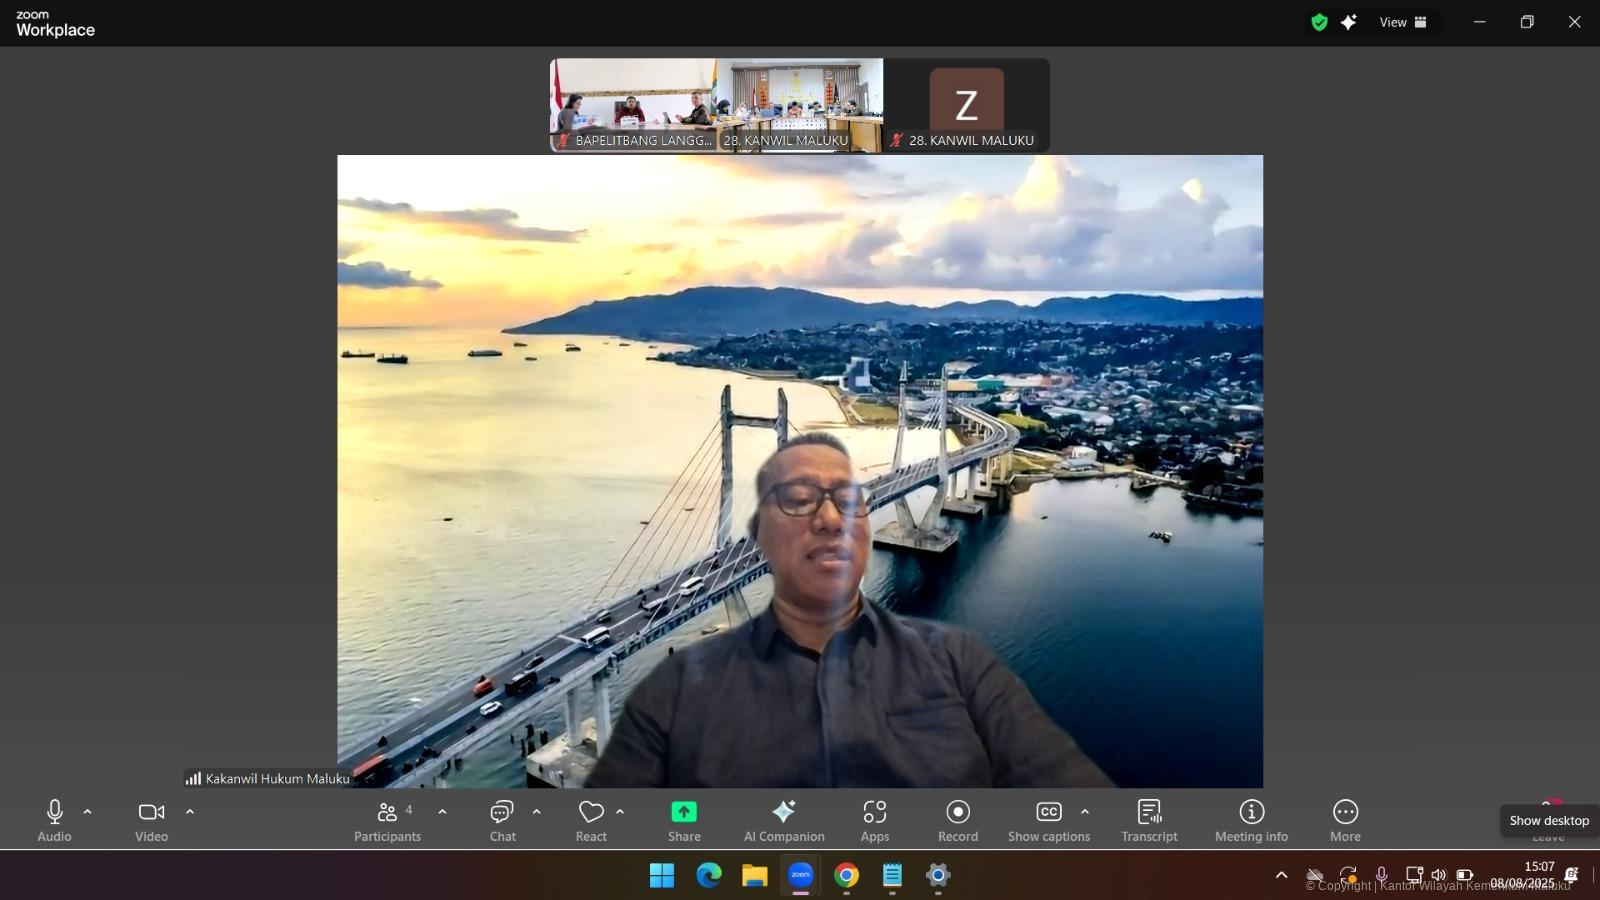Click the tray display cast icon
1600x900 pixels.
(1413, 875)
